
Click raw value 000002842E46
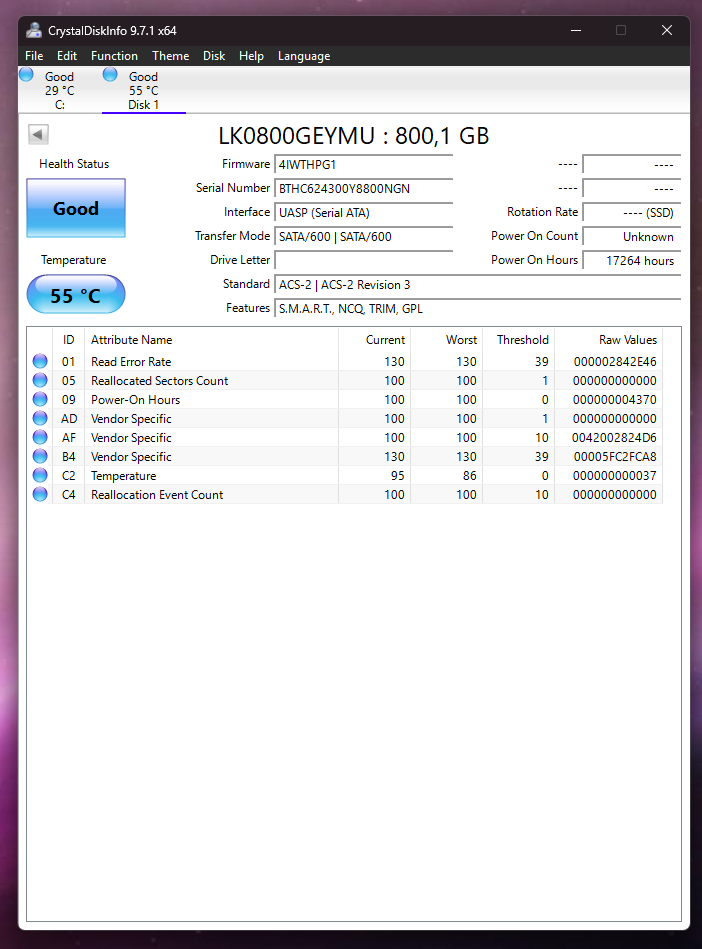[615, 361]
